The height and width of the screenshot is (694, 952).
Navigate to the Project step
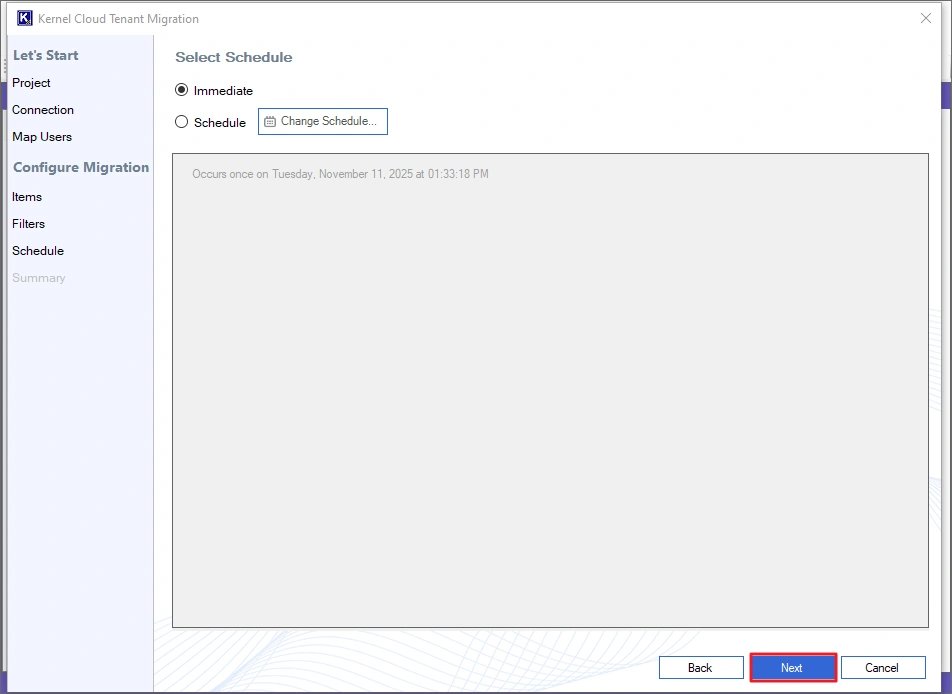click(x=31, y=83)
